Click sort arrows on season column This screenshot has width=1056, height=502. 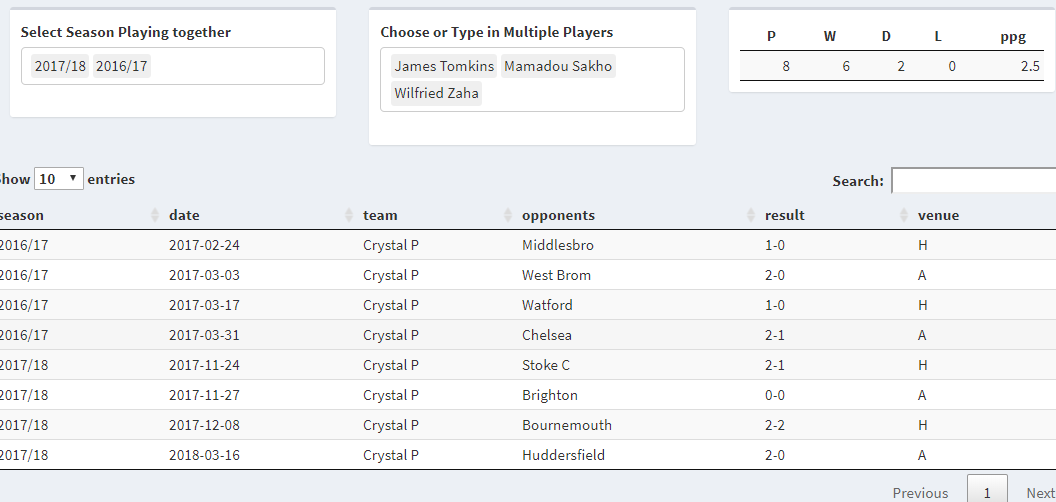[154, 215]
